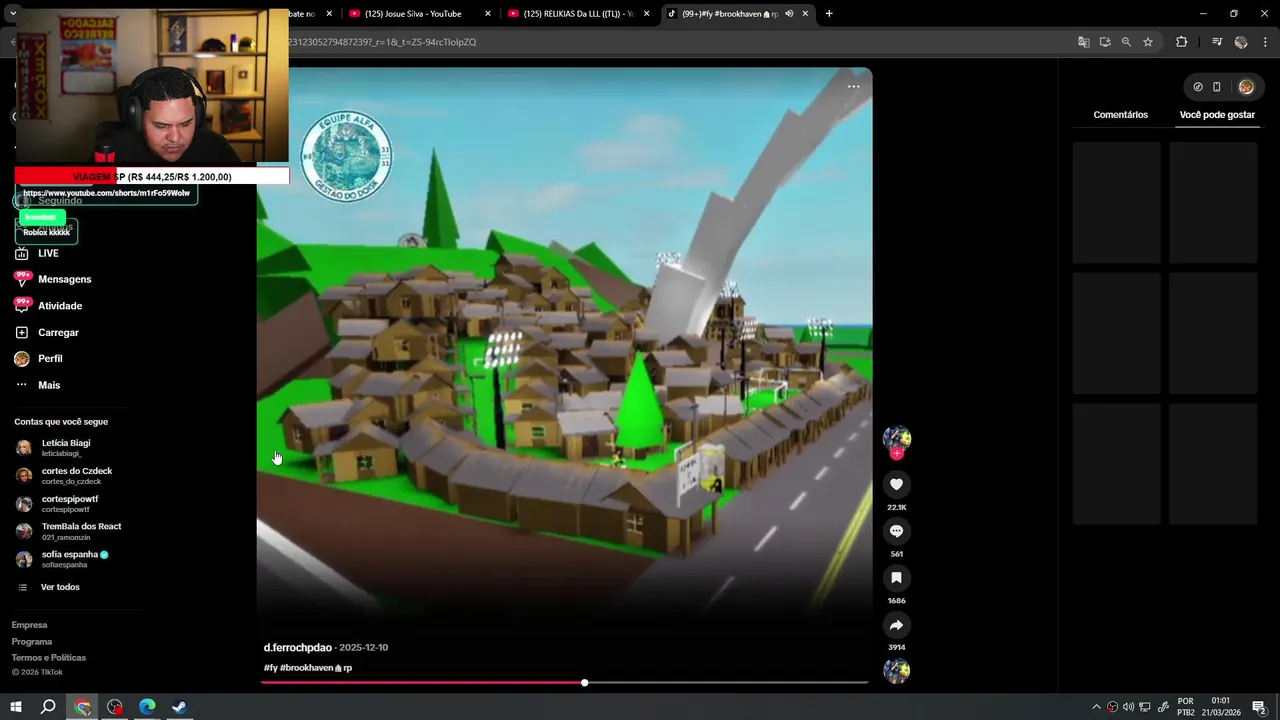Open Windows taskbar search
Viewport: 1280px width, 720px height.
[48, 707]
